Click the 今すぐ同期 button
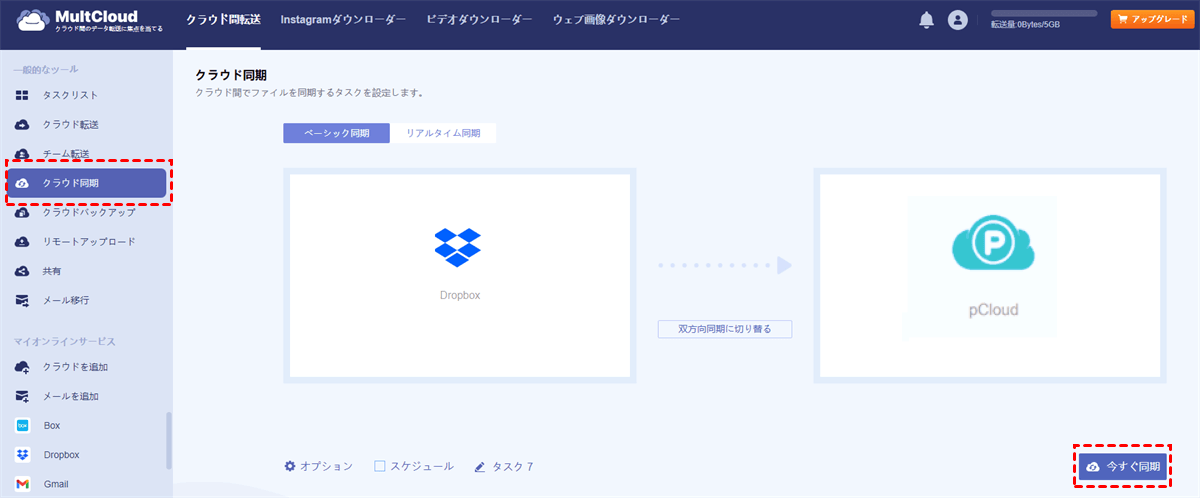The width and height of the screenshot is (1200, 498). 1123,467
